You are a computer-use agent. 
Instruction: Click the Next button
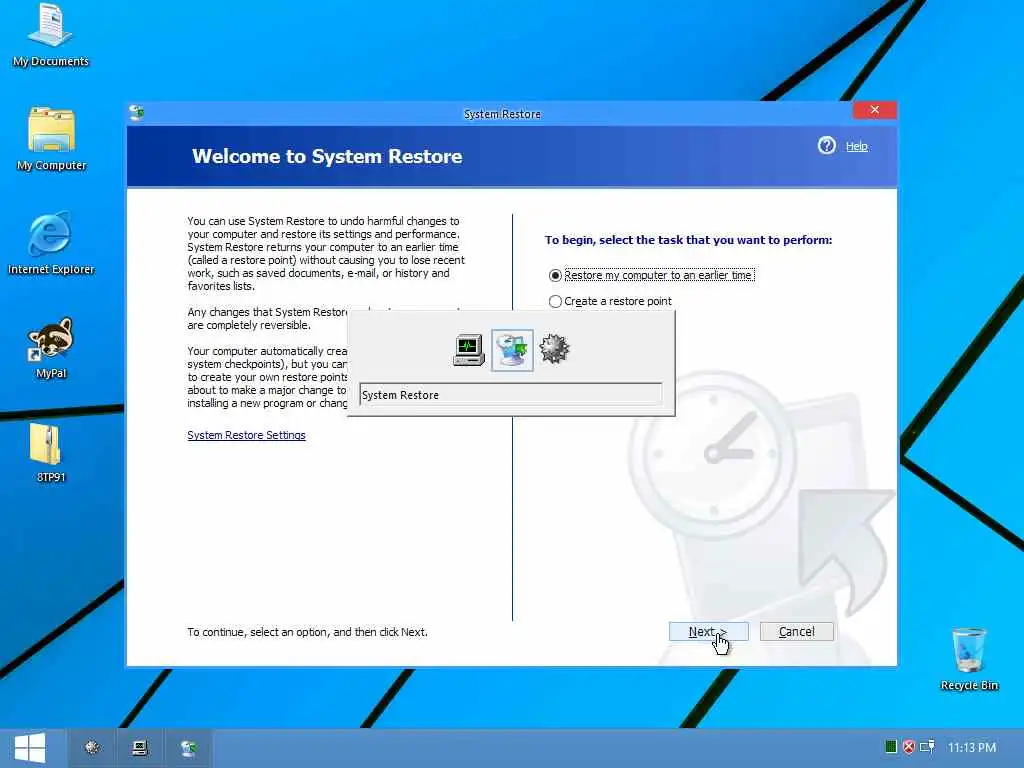tap(709, 632)
